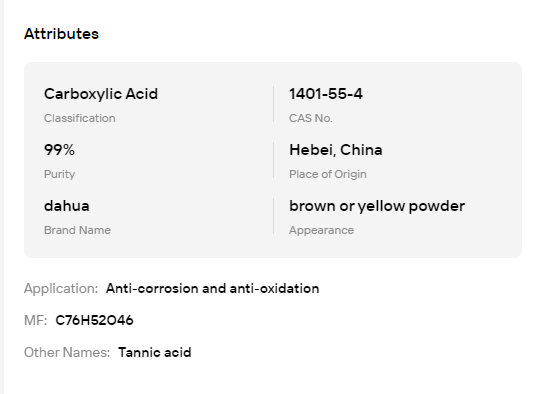Click the Other Names label
Image resolution: width=542 pixels, height=394 pixels.
point(67,353)
